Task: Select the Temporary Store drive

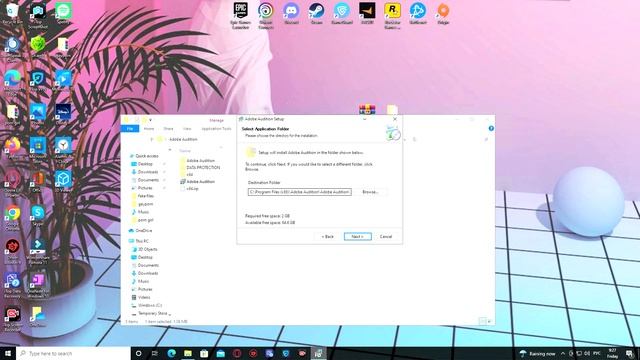Action: pyautogui.click(x=149, y=313)
